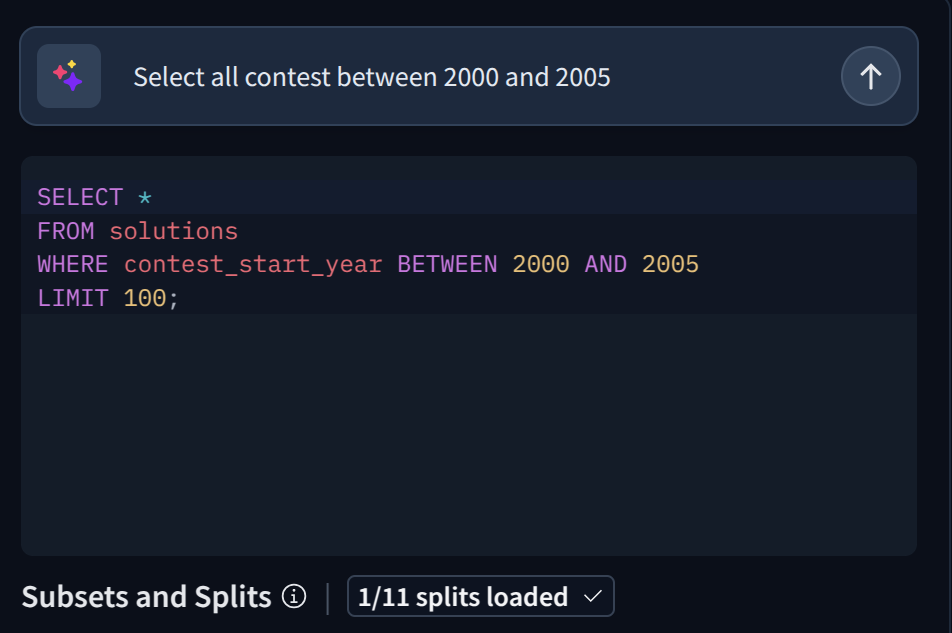Click the submit arrow to run the prompt

(870, 76)
